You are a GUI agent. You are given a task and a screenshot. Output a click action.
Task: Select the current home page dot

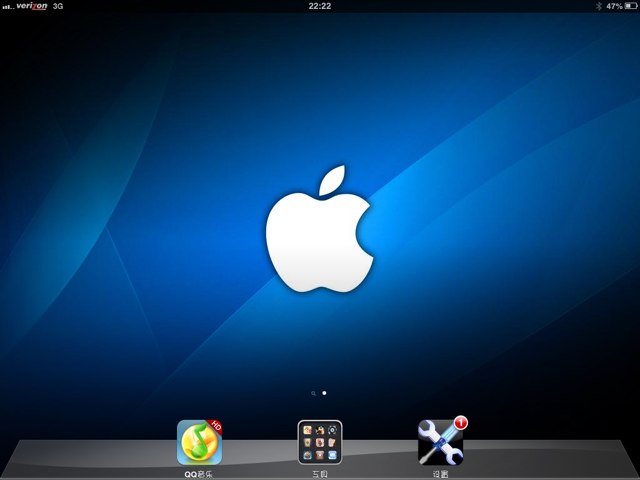(x=325, y=394)
